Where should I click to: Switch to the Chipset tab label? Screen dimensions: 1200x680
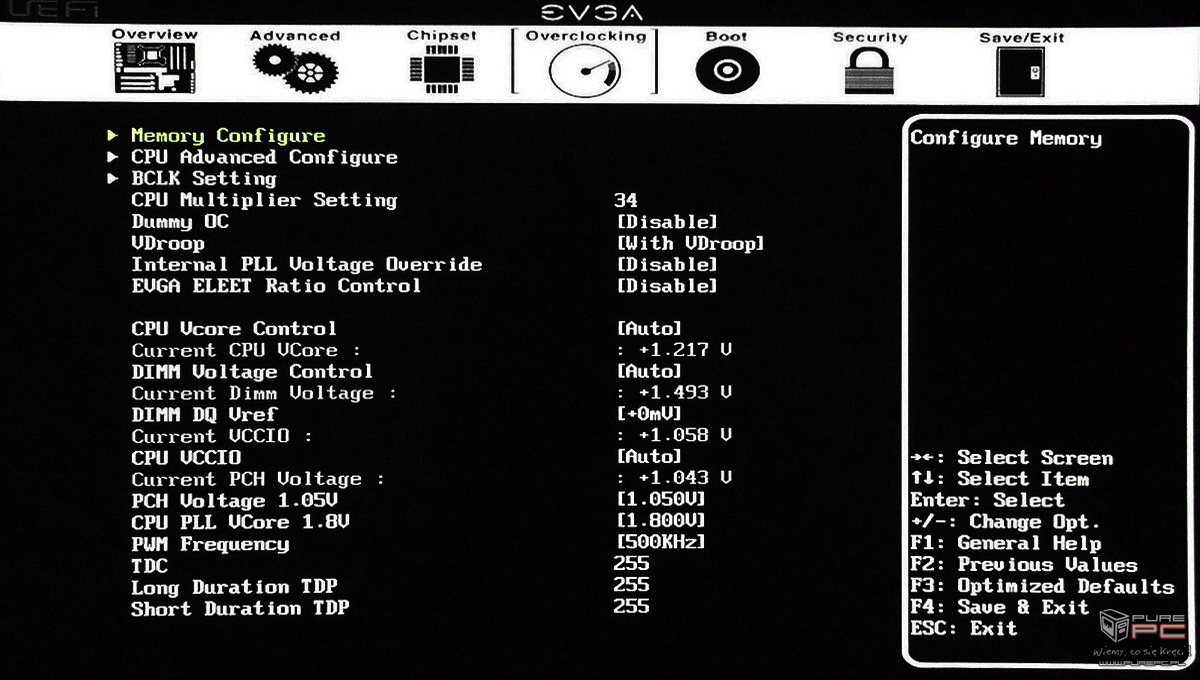pyautogui.click(x=441, y=35)
